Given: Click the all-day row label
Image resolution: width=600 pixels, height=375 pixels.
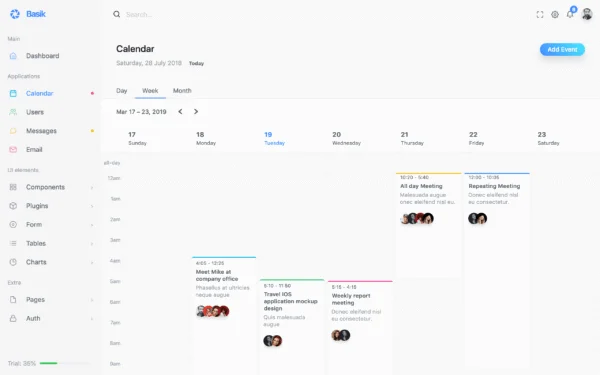Looking at the screenshot, I should pyautogui.click(x=112, y=163).
